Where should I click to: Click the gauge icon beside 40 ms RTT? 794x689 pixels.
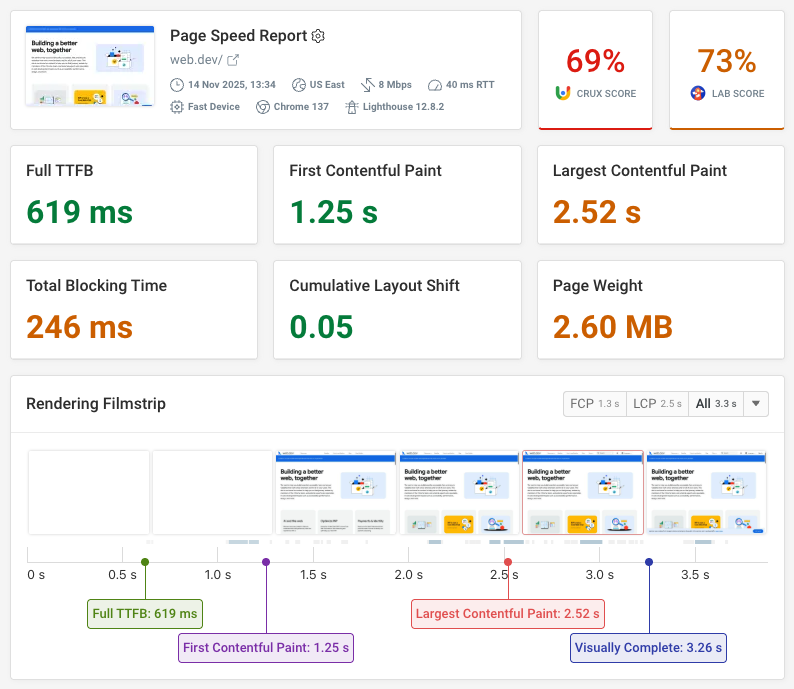(x=435, y=85)
